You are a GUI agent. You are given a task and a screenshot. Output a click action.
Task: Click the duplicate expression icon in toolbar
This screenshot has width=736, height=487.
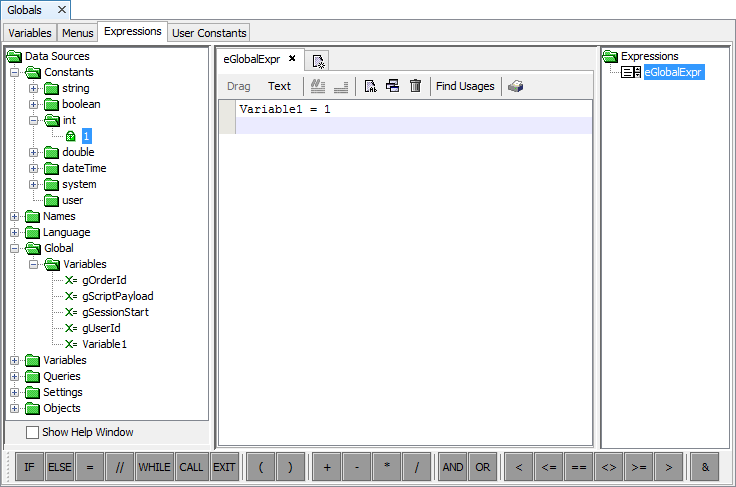(392, 87)
